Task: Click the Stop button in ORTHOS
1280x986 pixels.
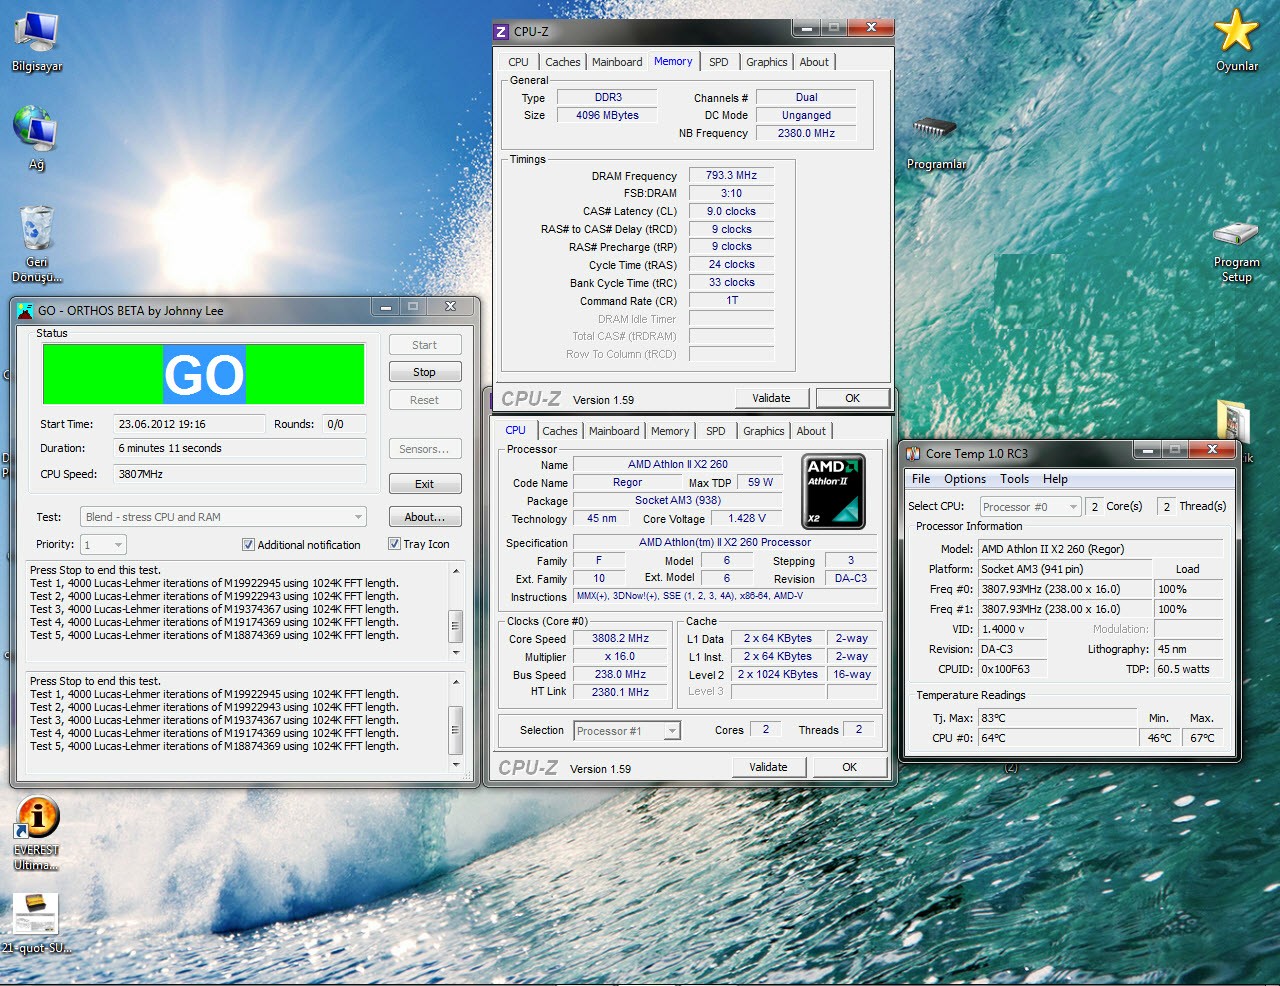Action: pos(424,372)
